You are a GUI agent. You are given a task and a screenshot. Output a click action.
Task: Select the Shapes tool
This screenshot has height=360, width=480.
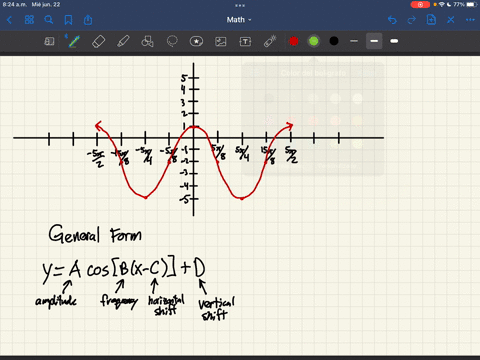tap(147, 41)
